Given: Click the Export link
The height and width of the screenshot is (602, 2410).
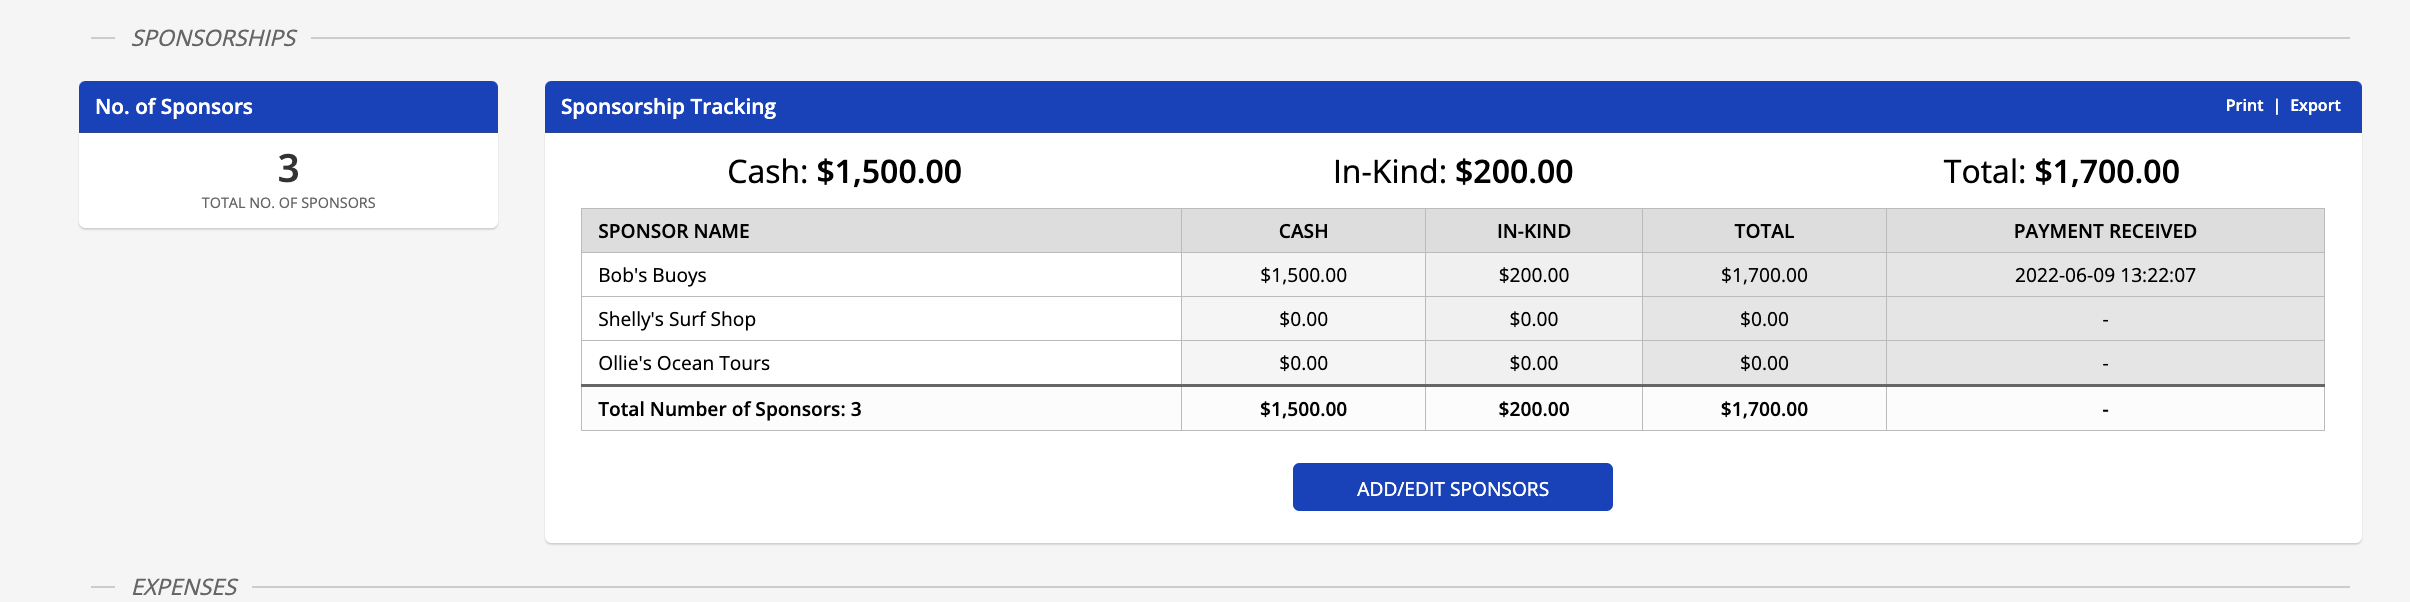Looking at the screenshot, I should point(2314,106).
